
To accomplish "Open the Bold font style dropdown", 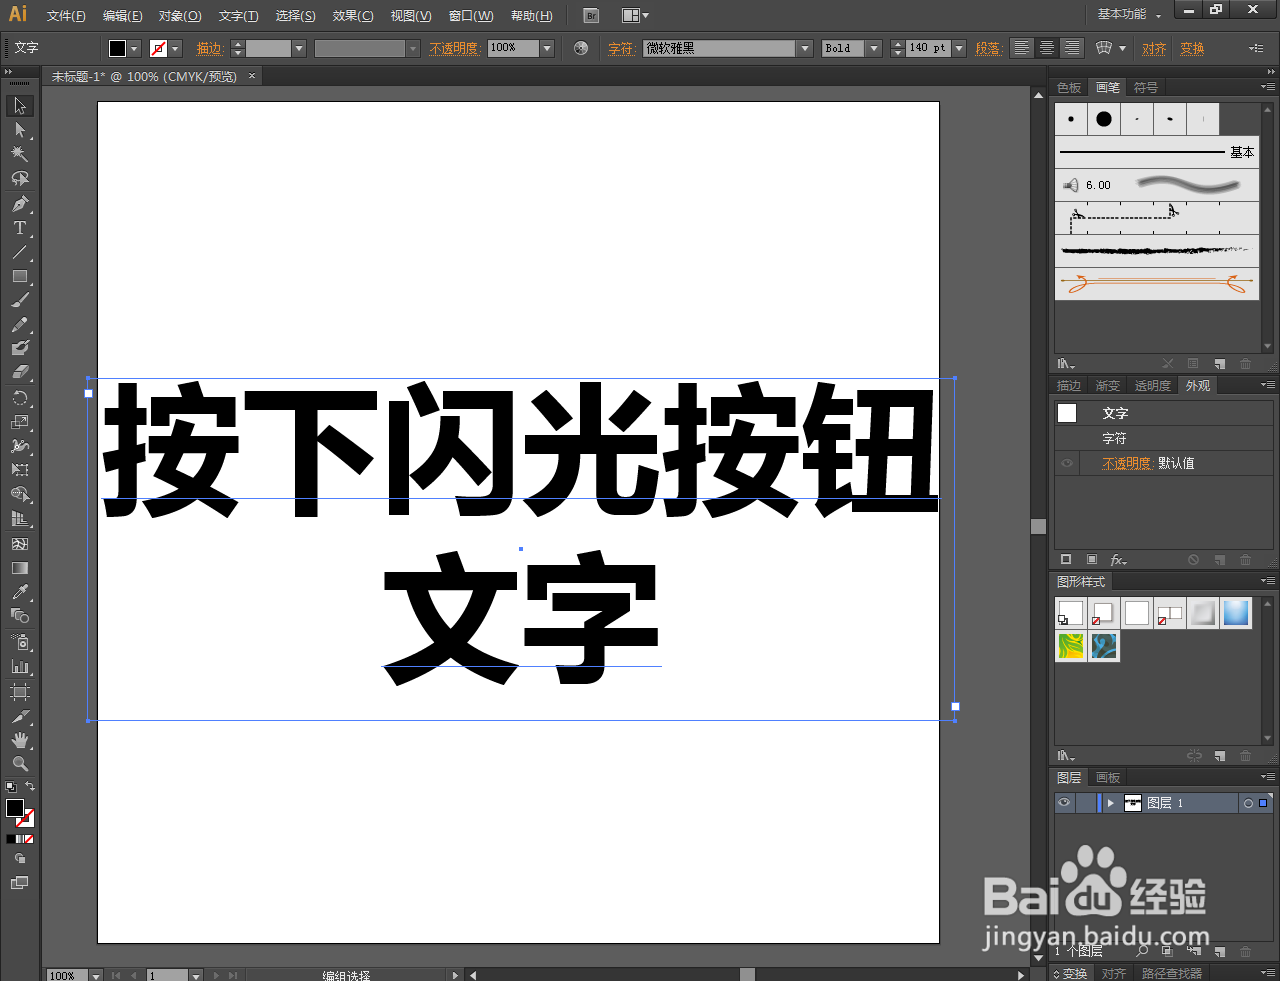I will (872, 47).
